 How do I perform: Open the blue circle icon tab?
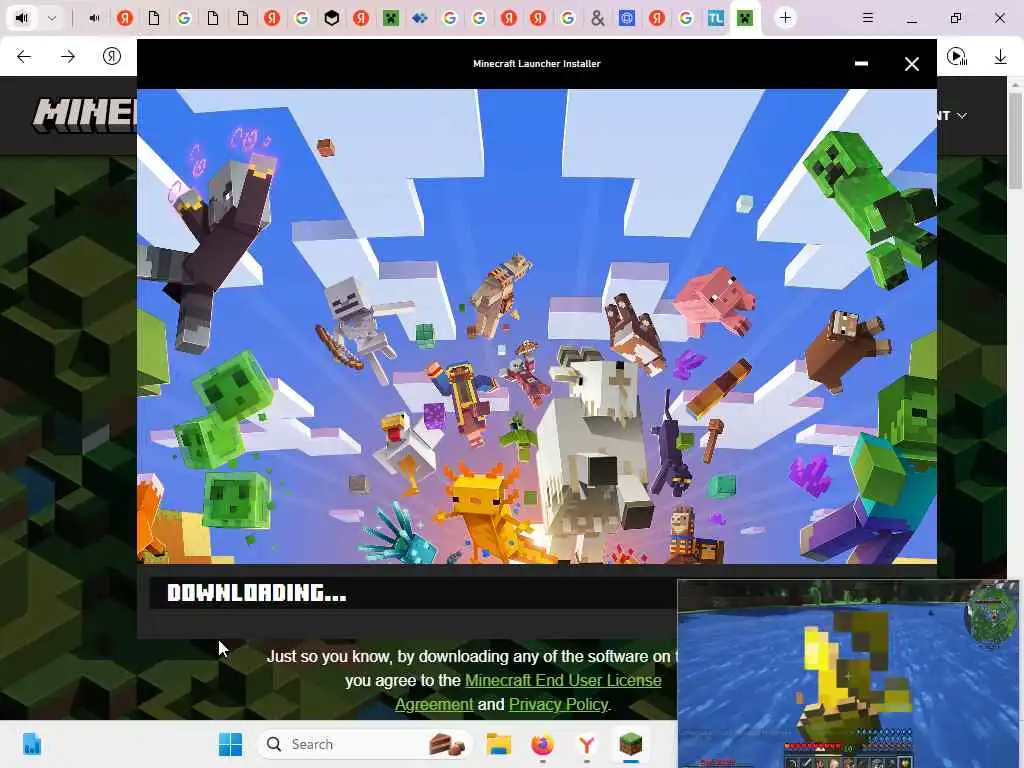point(627,18)
